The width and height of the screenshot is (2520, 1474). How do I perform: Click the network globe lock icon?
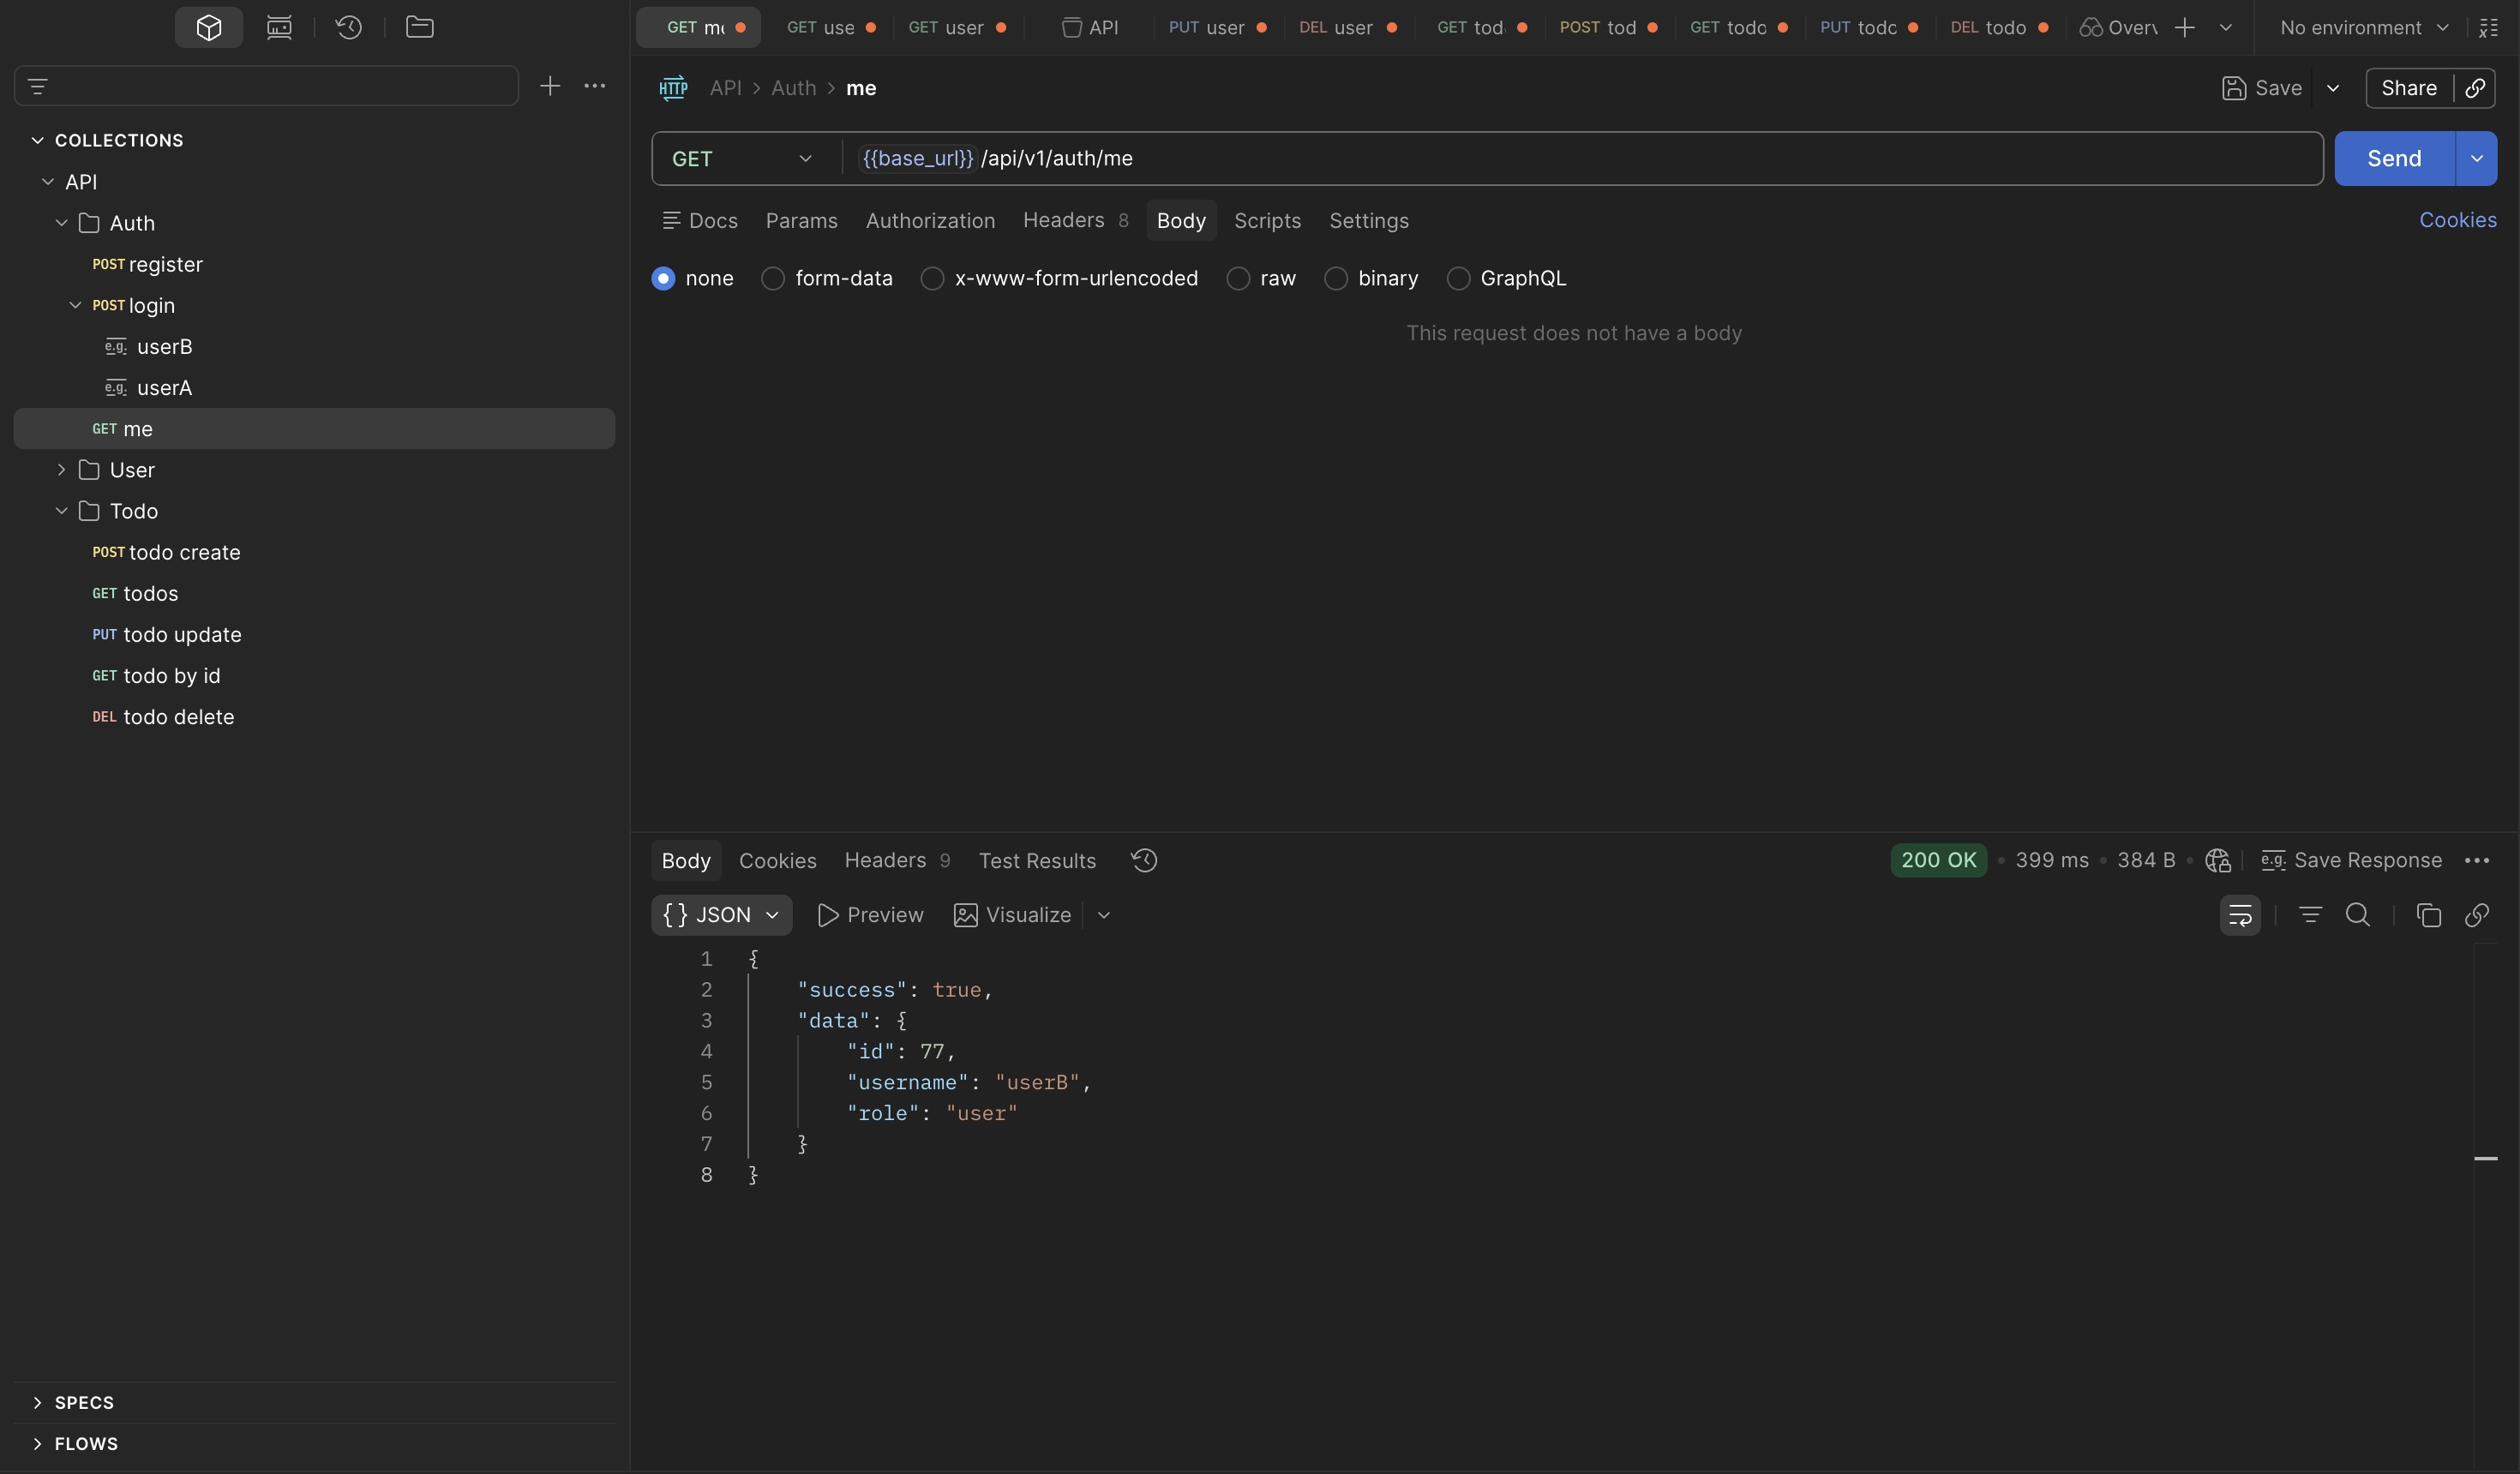2218,860
